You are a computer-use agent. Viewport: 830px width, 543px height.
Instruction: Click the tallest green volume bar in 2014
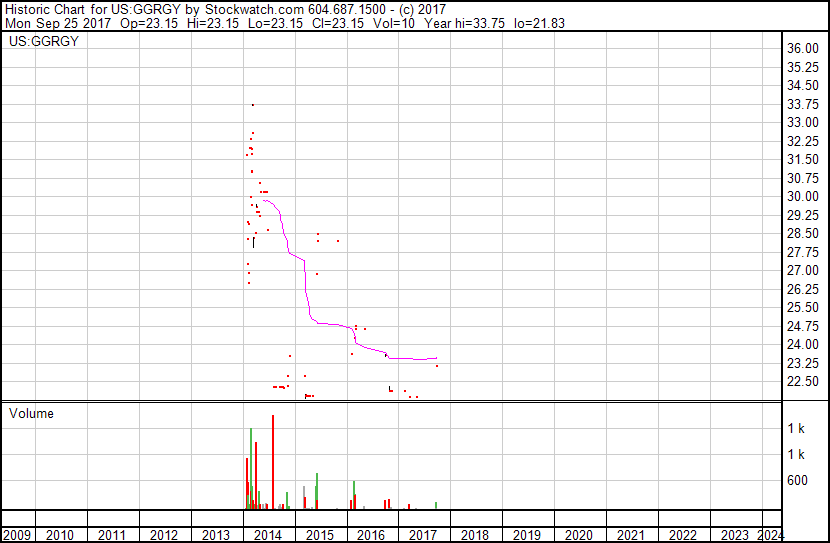251,468
